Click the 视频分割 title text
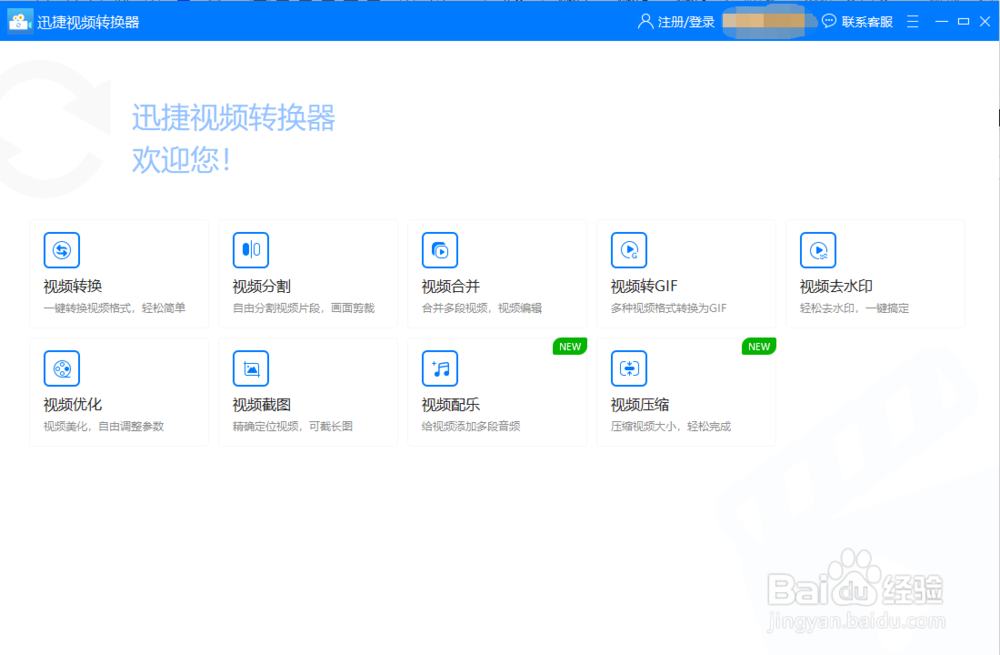The height and width of the screenshot is (655, 1000). tap(262, 286)
